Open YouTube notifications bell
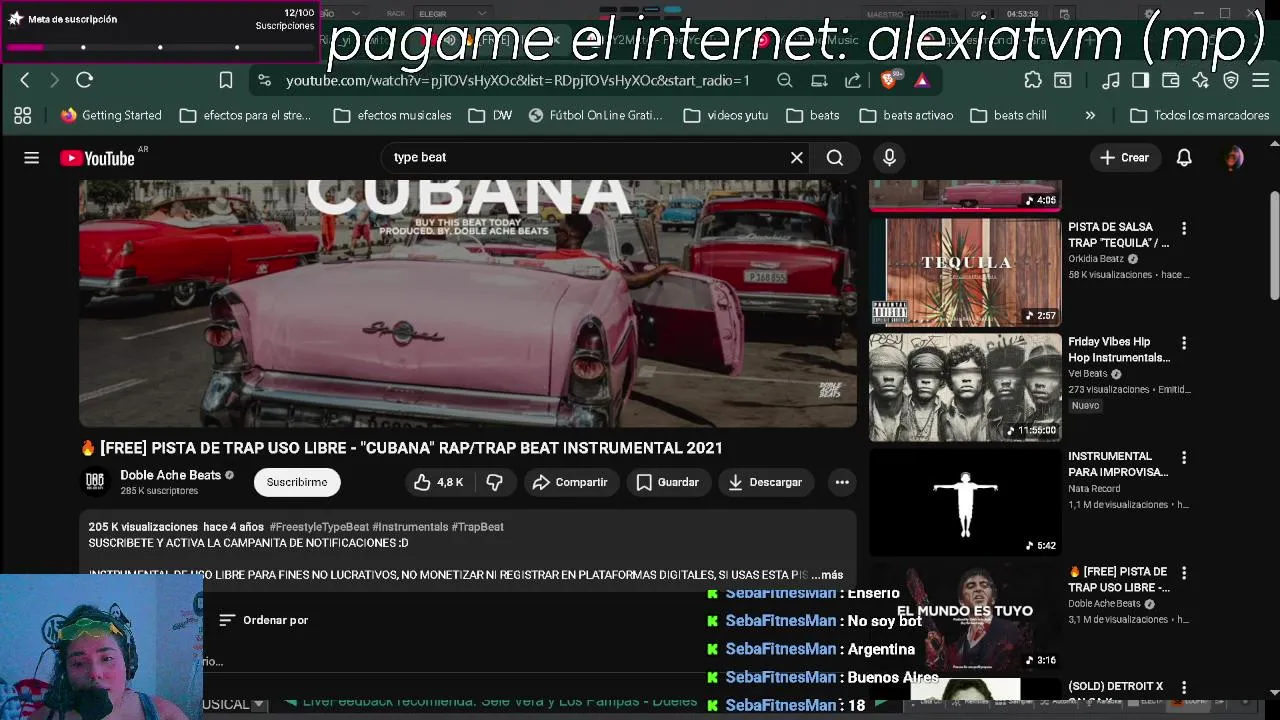This screenshot has height=720, width=1280. (x=1184, y=157)
